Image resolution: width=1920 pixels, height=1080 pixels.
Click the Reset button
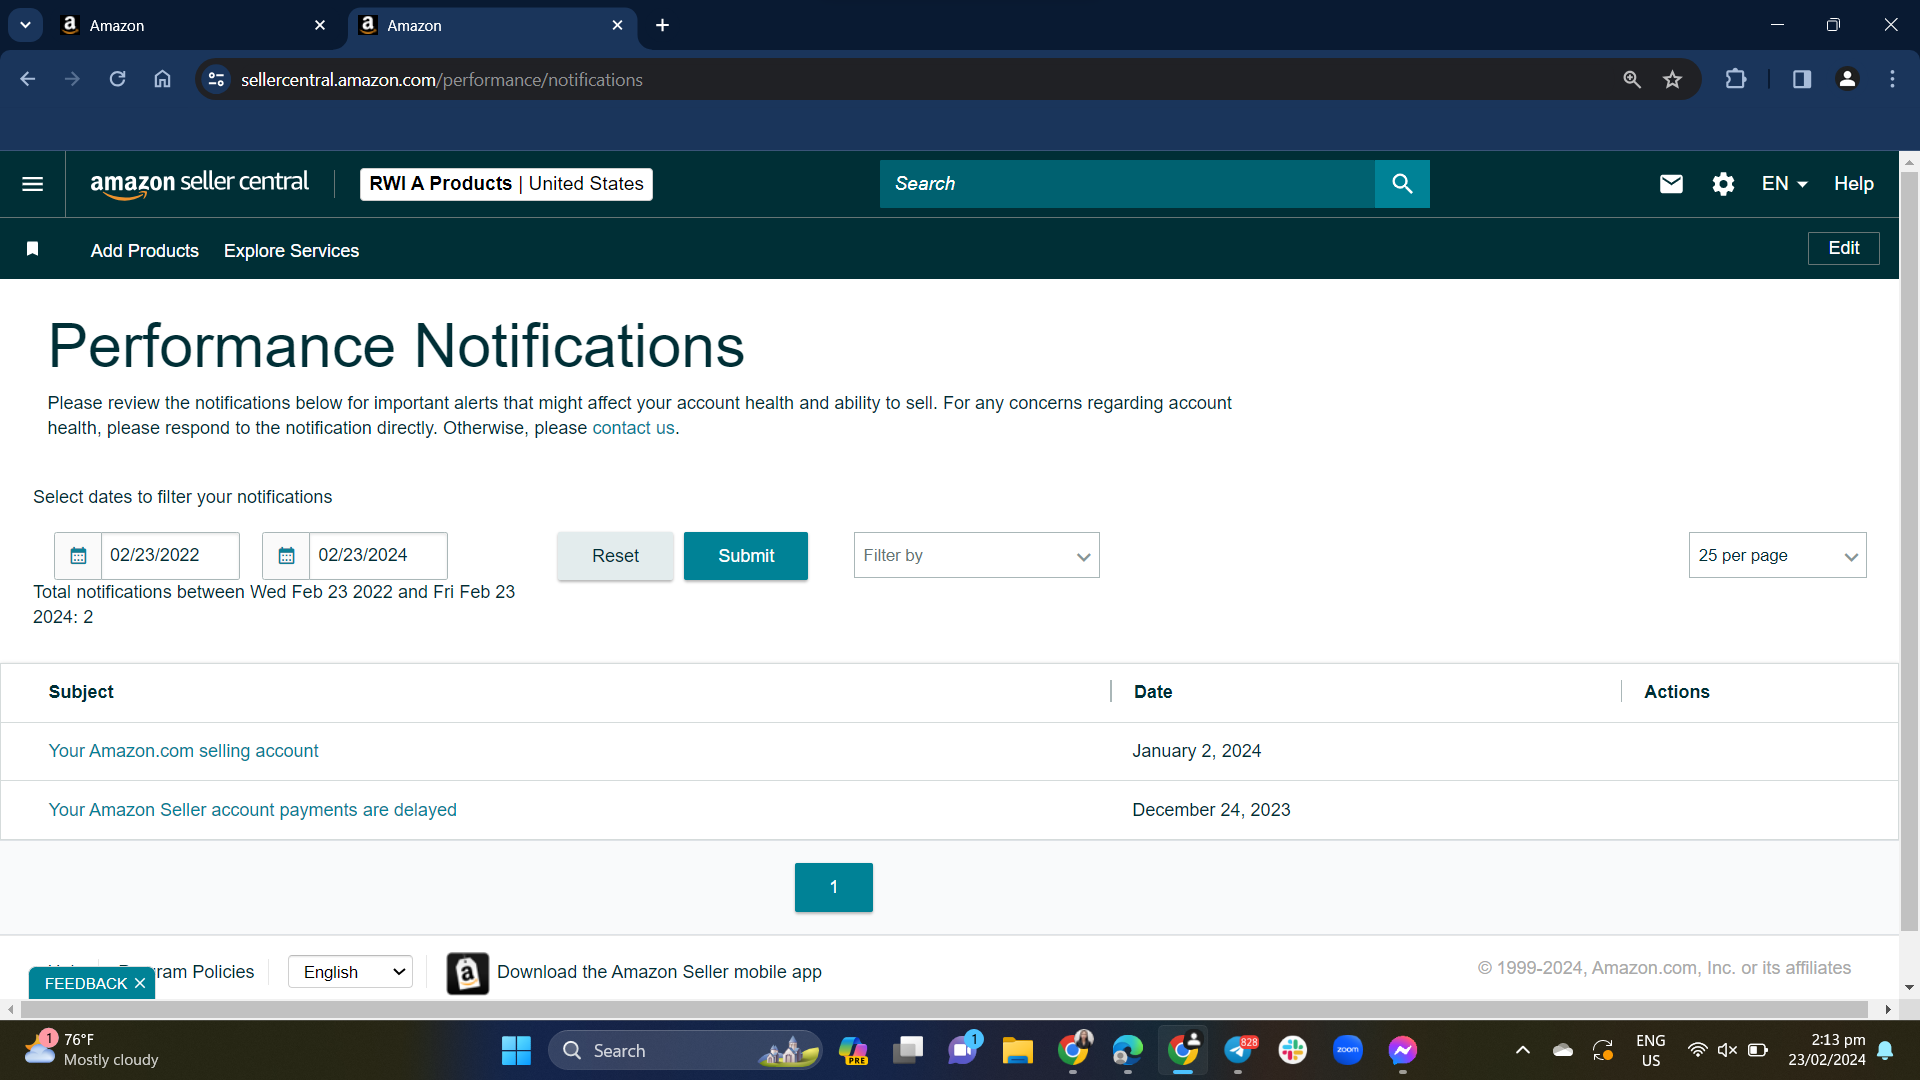coord(615,556)
